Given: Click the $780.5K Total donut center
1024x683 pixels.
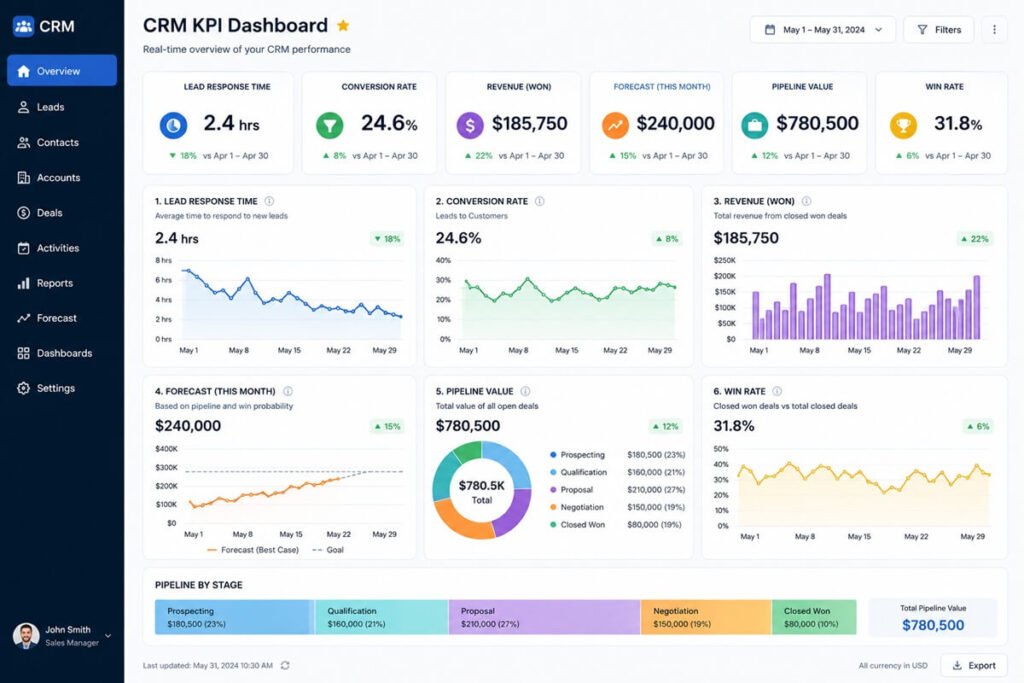Looking at the screenshot, I should pos(482,492).
